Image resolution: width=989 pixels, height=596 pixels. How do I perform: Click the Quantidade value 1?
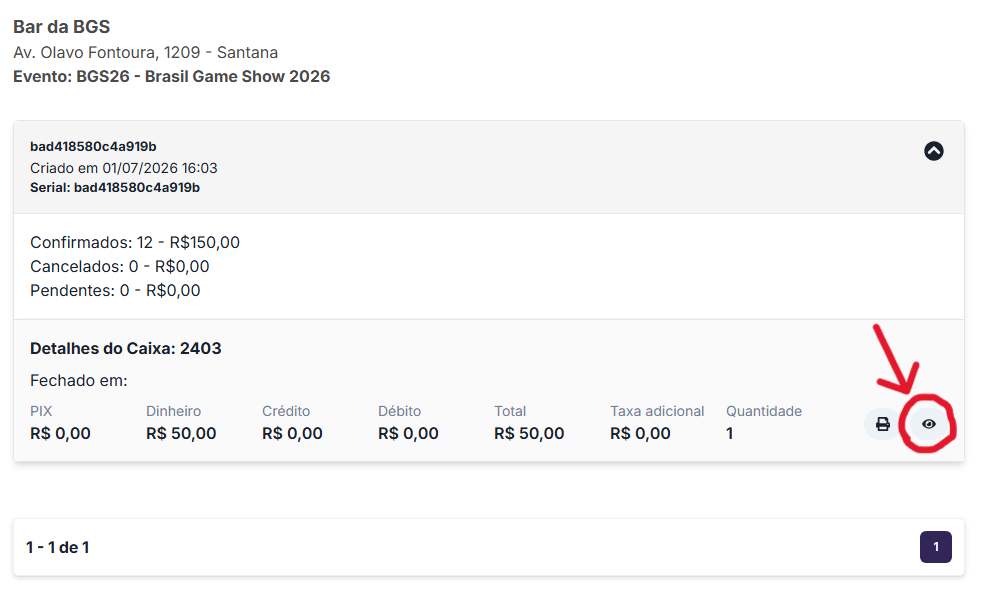click(730, 433)
